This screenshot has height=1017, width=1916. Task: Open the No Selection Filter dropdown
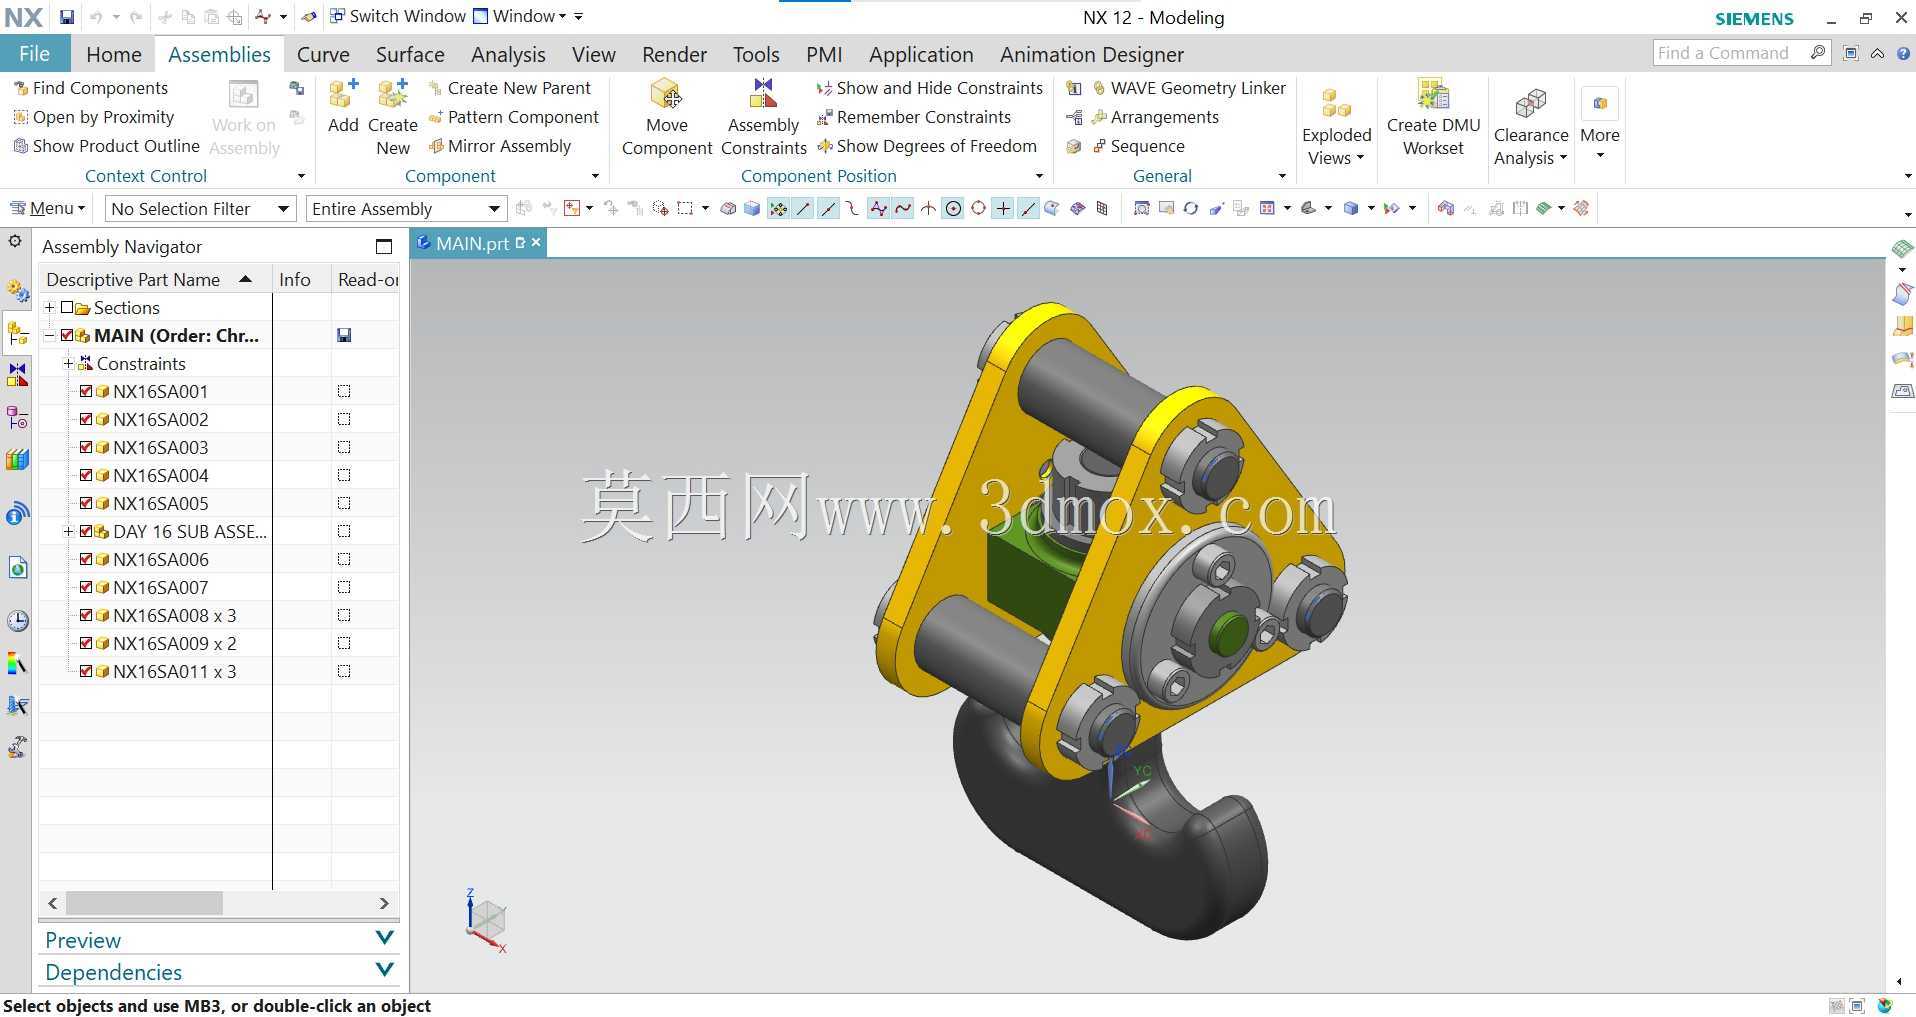coord(200,208)
